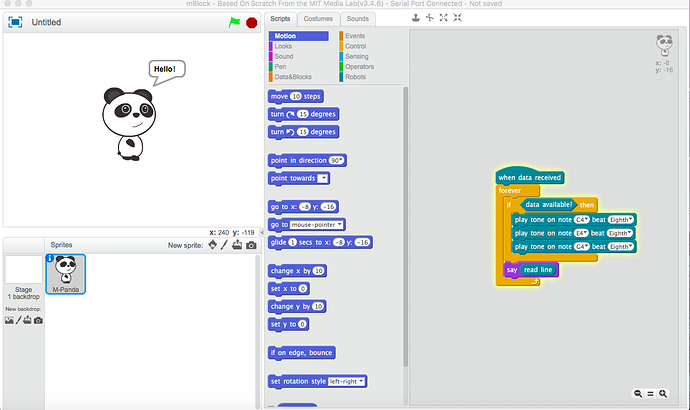Screen dimensions: 690x410
Task: Click the panda sprite on the stage
Action: coord(128,124)
